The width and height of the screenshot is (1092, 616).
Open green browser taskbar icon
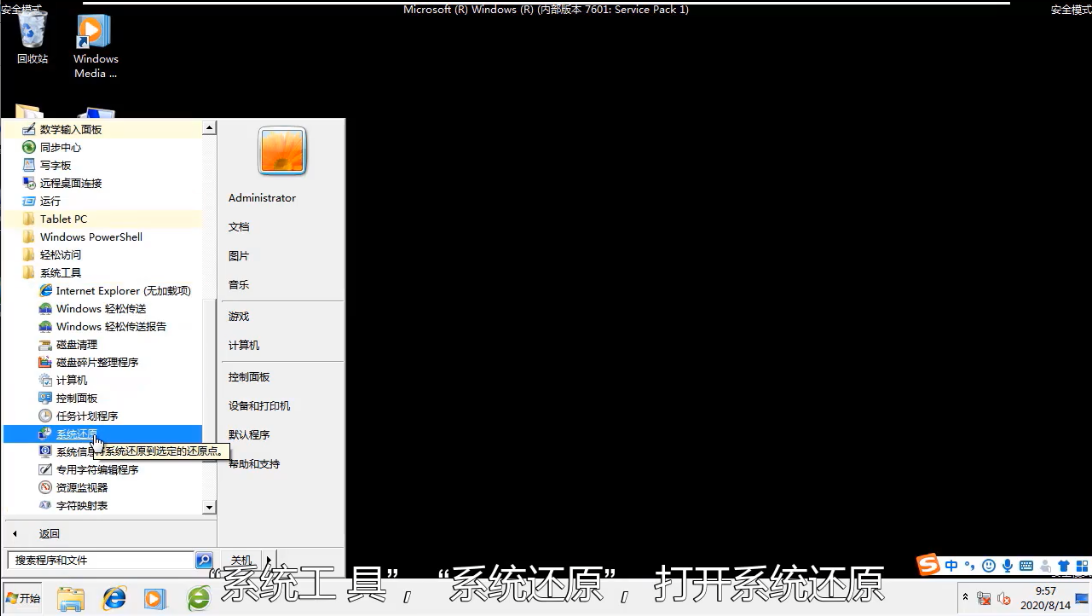tap(198, 598)
